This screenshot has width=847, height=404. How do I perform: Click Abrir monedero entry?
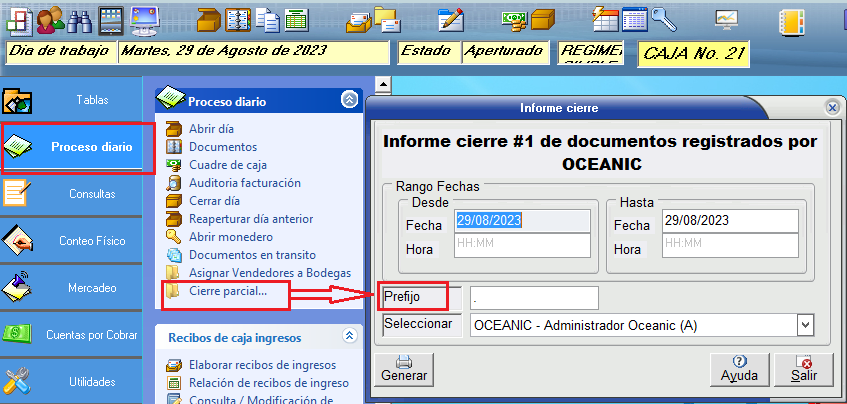click(x=230, y=237)
